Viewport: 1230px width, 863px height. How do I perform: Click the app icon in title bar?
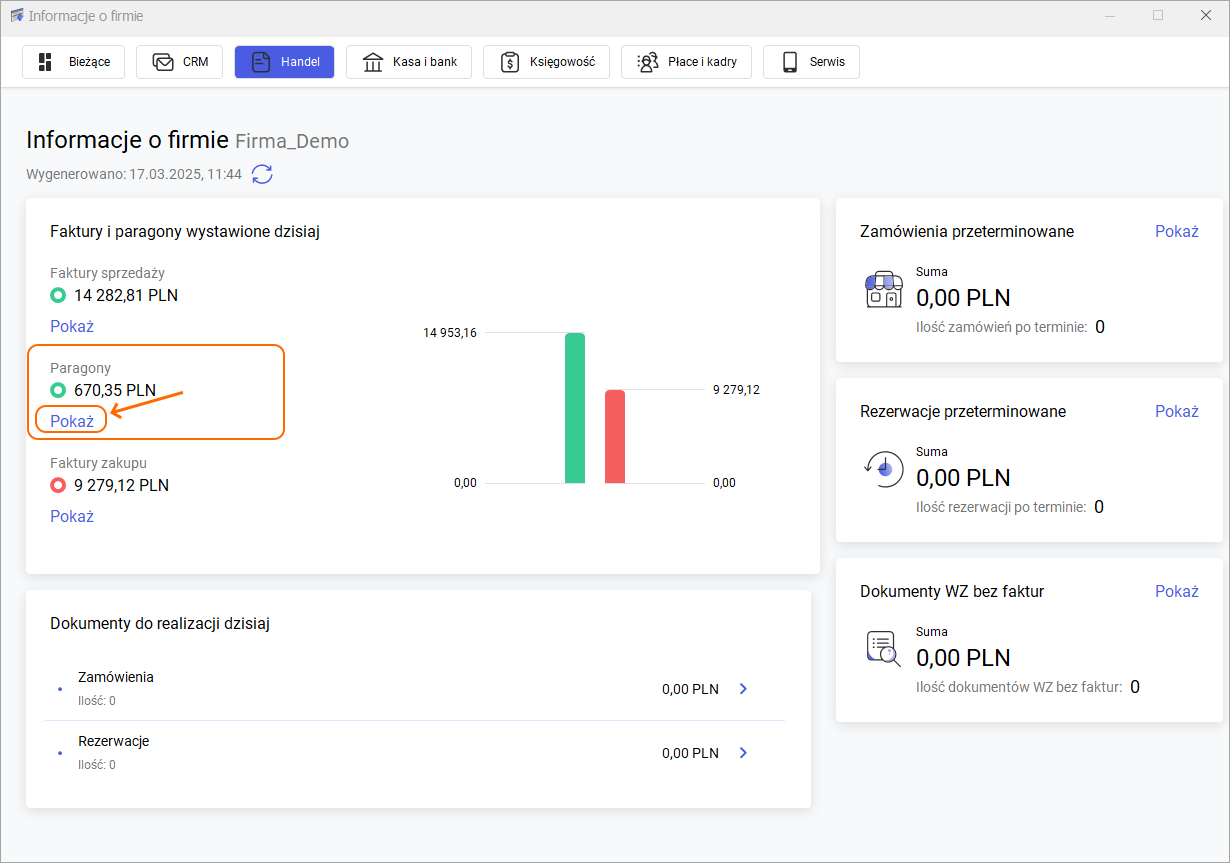(x=16, y=16)
